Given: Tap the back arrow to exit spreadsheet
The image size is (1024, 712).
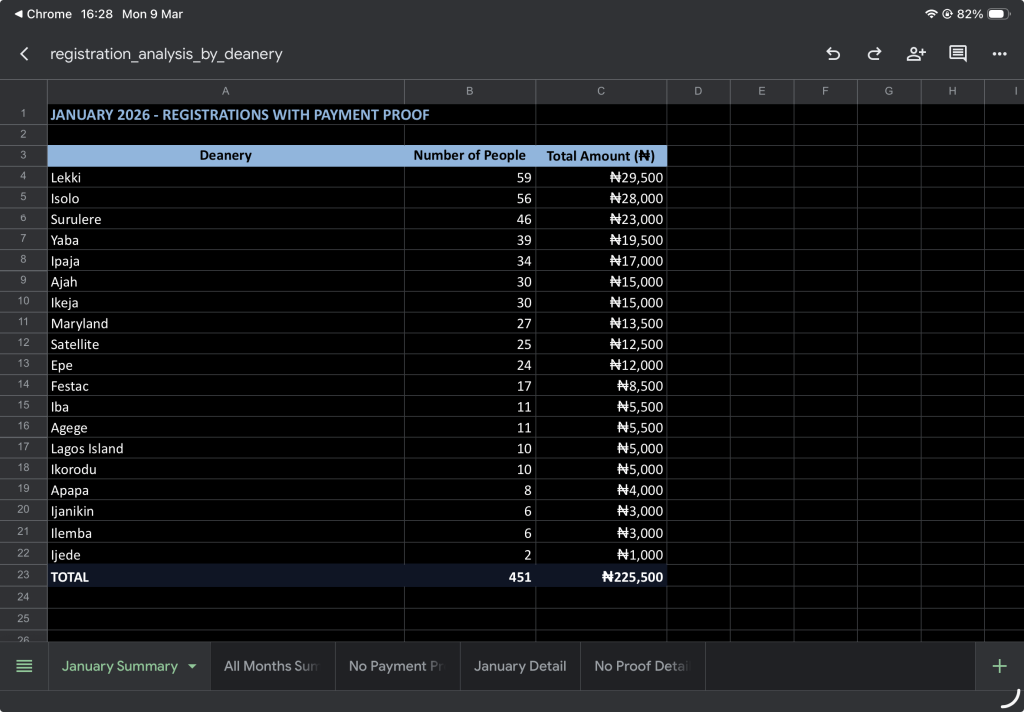Looking at the screenshot, I should tap(24, 54).
